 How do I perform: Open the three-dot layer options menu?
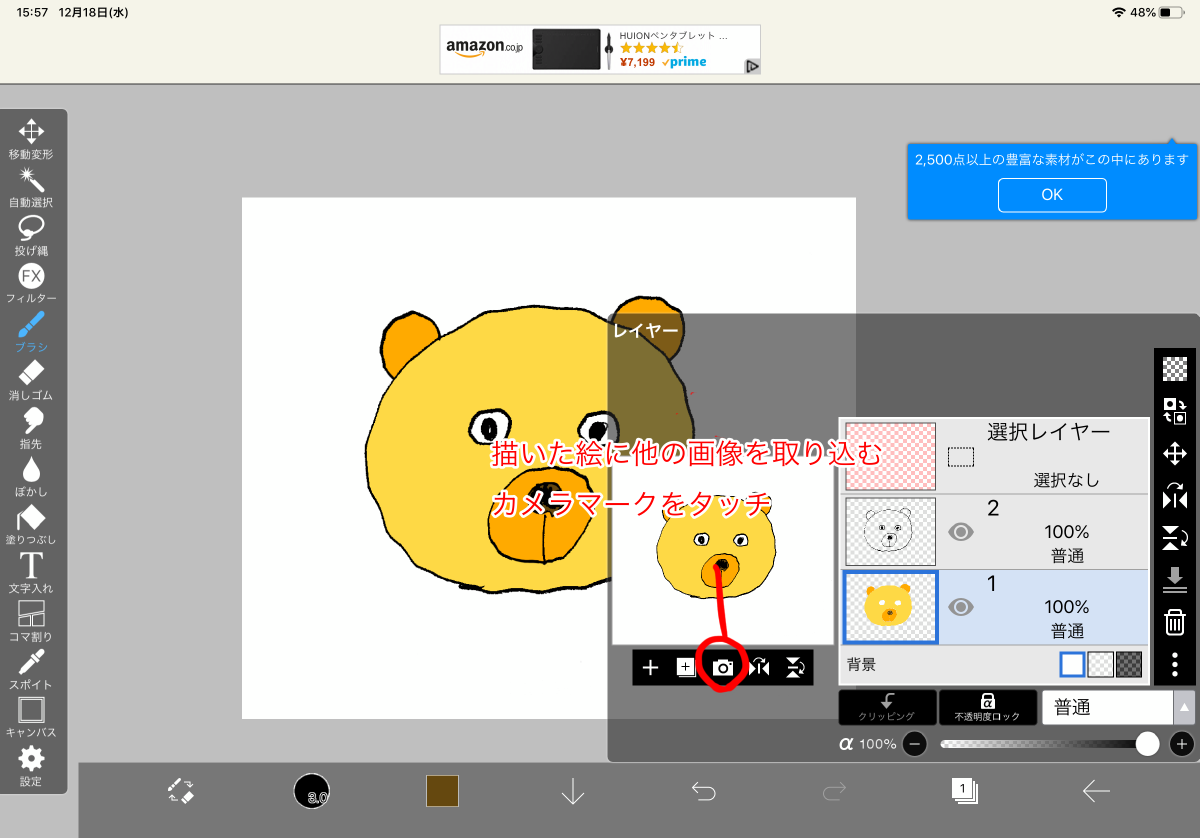coord(1175,664)
